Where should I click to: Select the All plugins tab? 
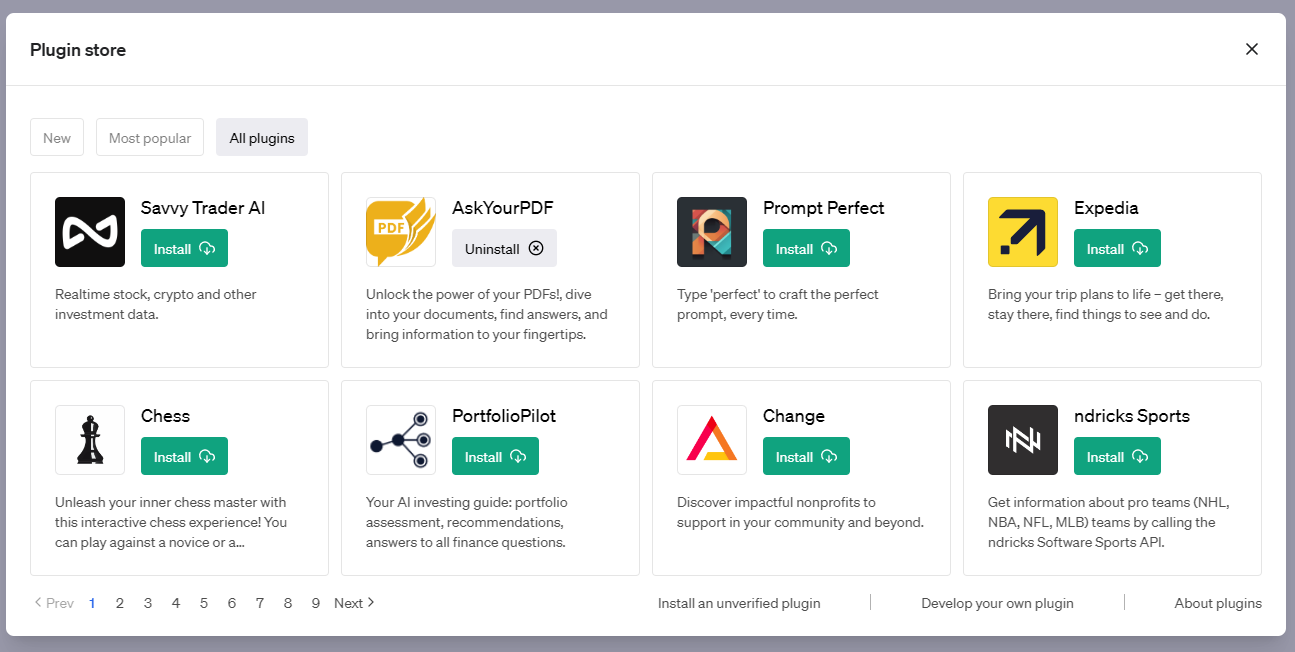tap(262, 138)
